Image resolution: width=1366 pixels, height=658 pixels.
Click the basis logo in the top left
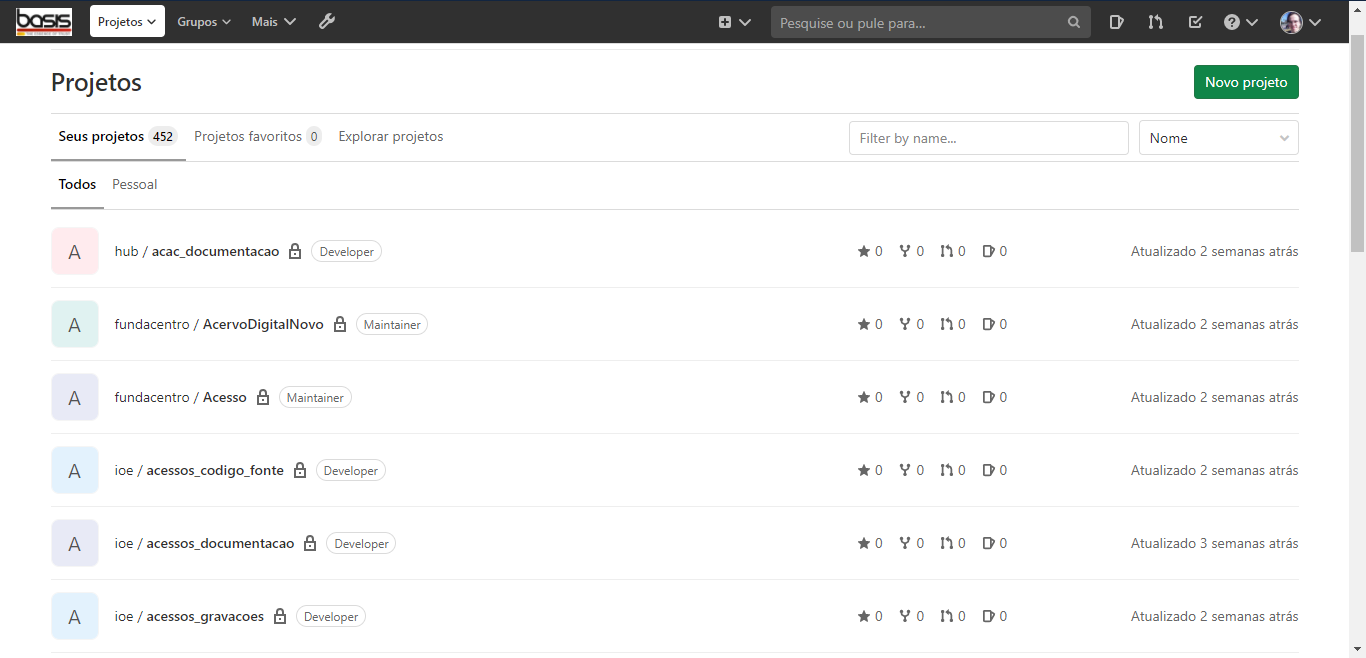click(44, 20)
